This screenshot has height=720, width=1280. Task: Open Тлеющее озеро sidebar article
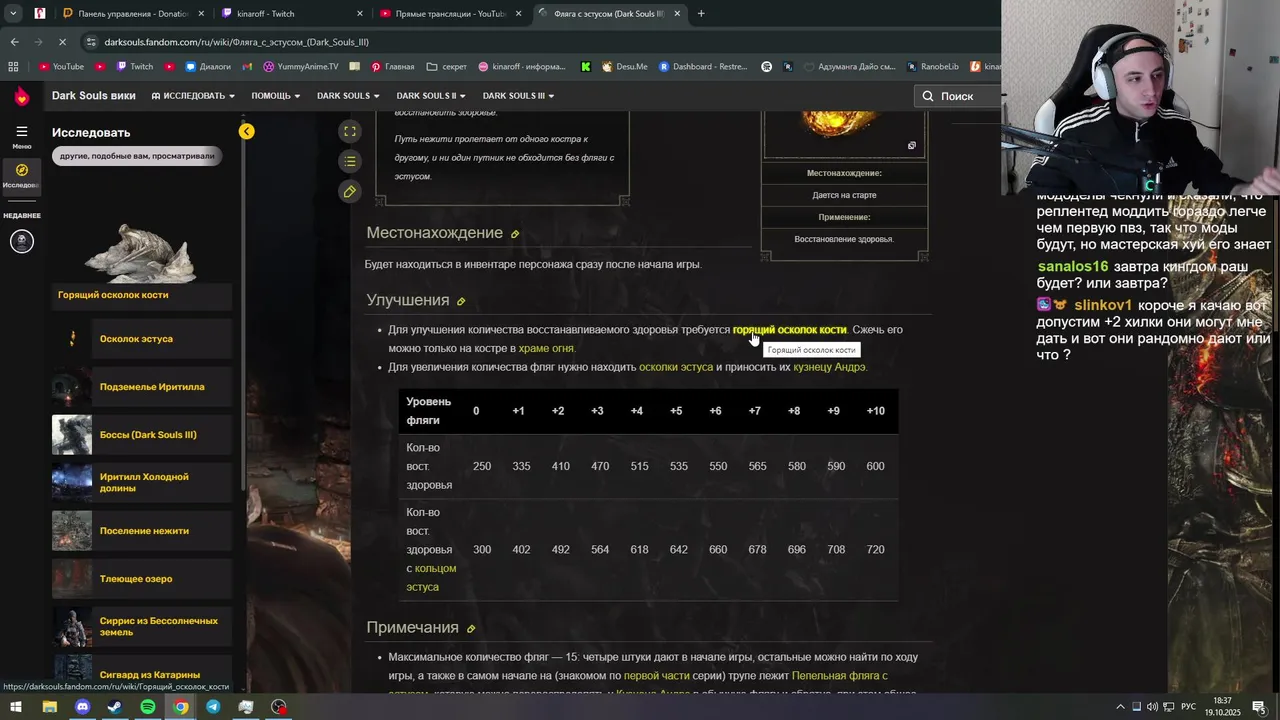142,579
